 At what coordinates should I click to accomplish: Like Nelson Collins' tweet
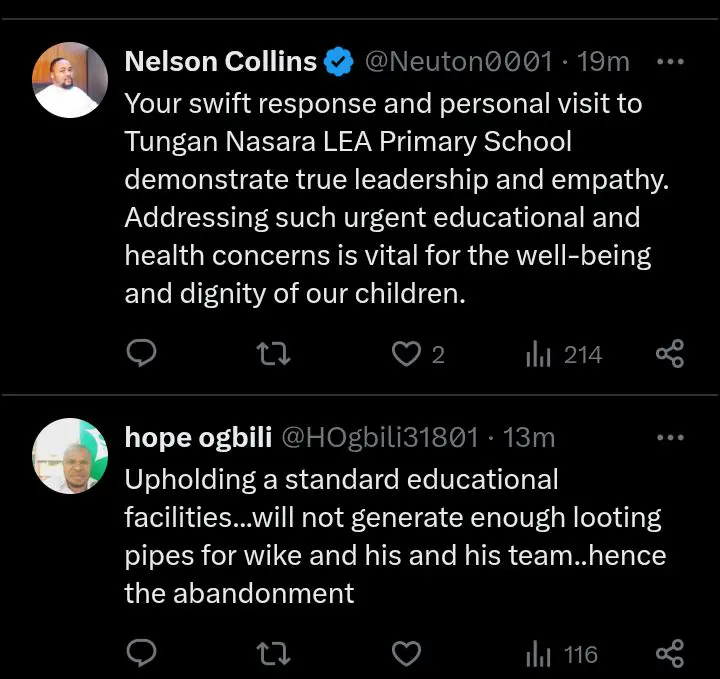point(406,353)
